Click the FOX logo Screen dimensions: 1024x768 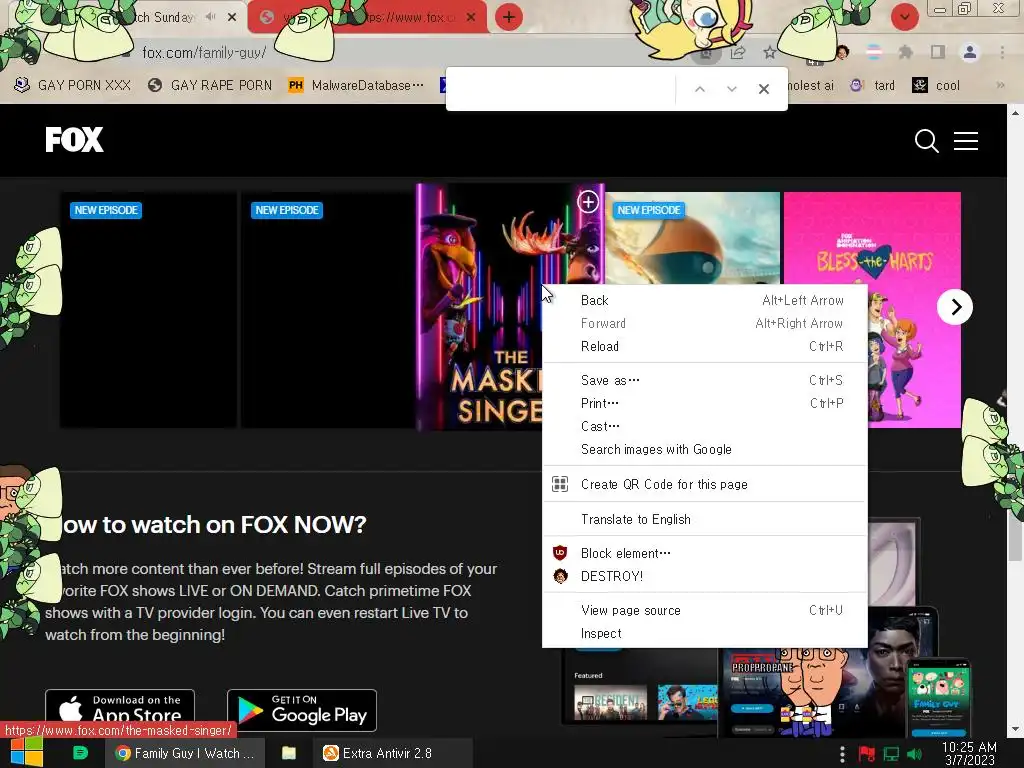(x=74, y=139)
